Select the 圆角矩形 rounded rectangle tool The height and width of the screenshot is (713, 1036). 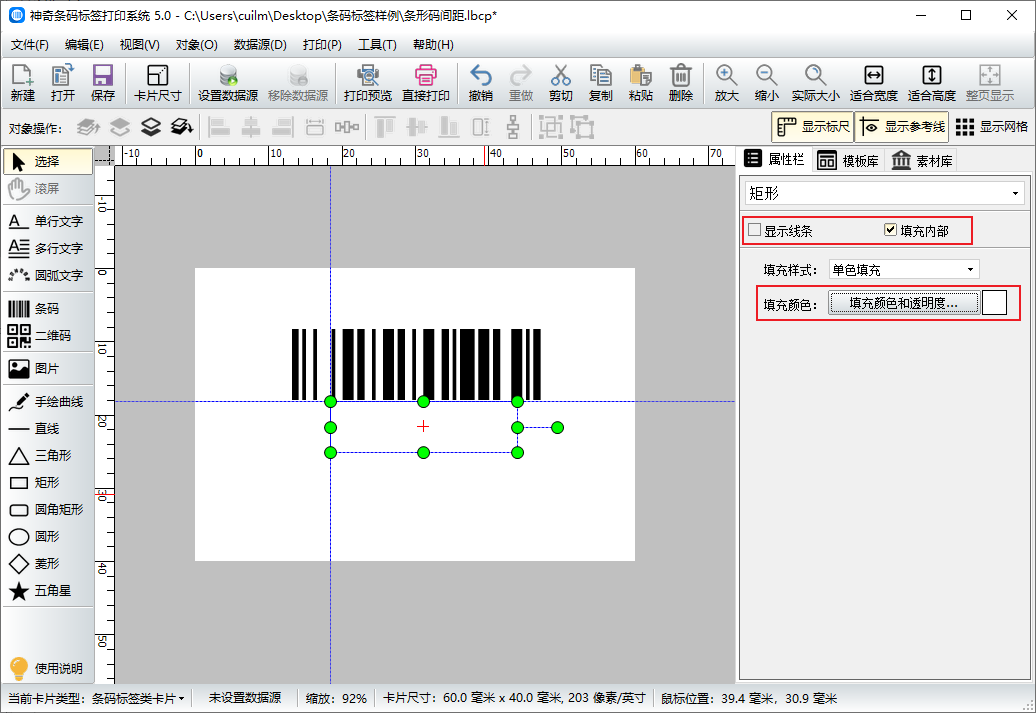pyautogui.click(x=48, y=509)
